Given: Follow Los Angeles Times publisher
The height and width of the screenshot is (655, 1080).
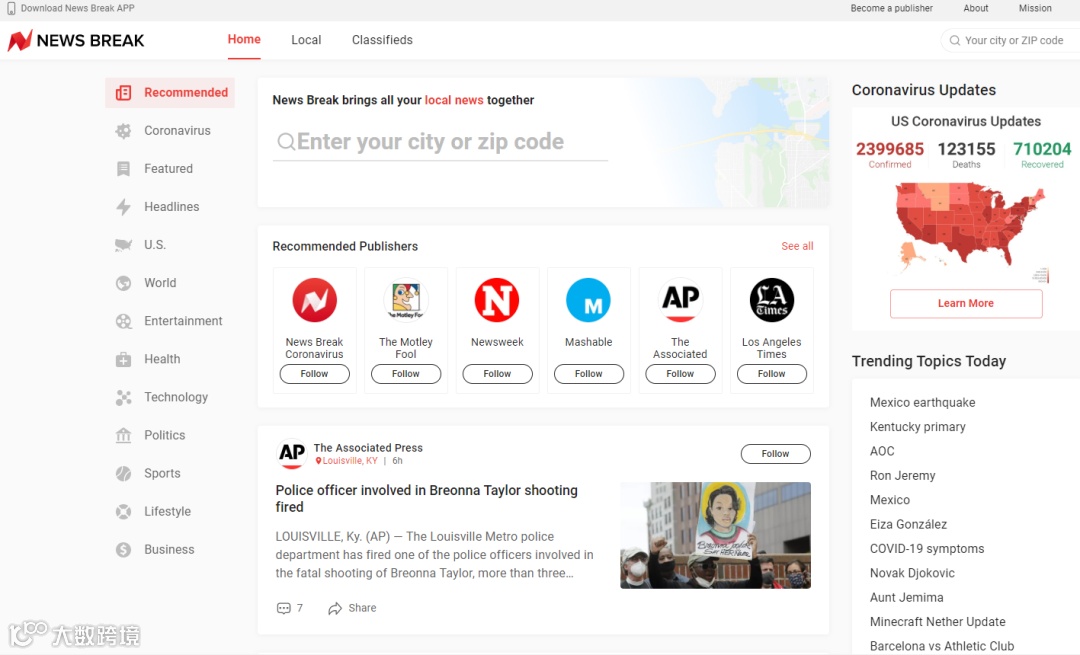Looking at the screenshot, I should 771,374.
